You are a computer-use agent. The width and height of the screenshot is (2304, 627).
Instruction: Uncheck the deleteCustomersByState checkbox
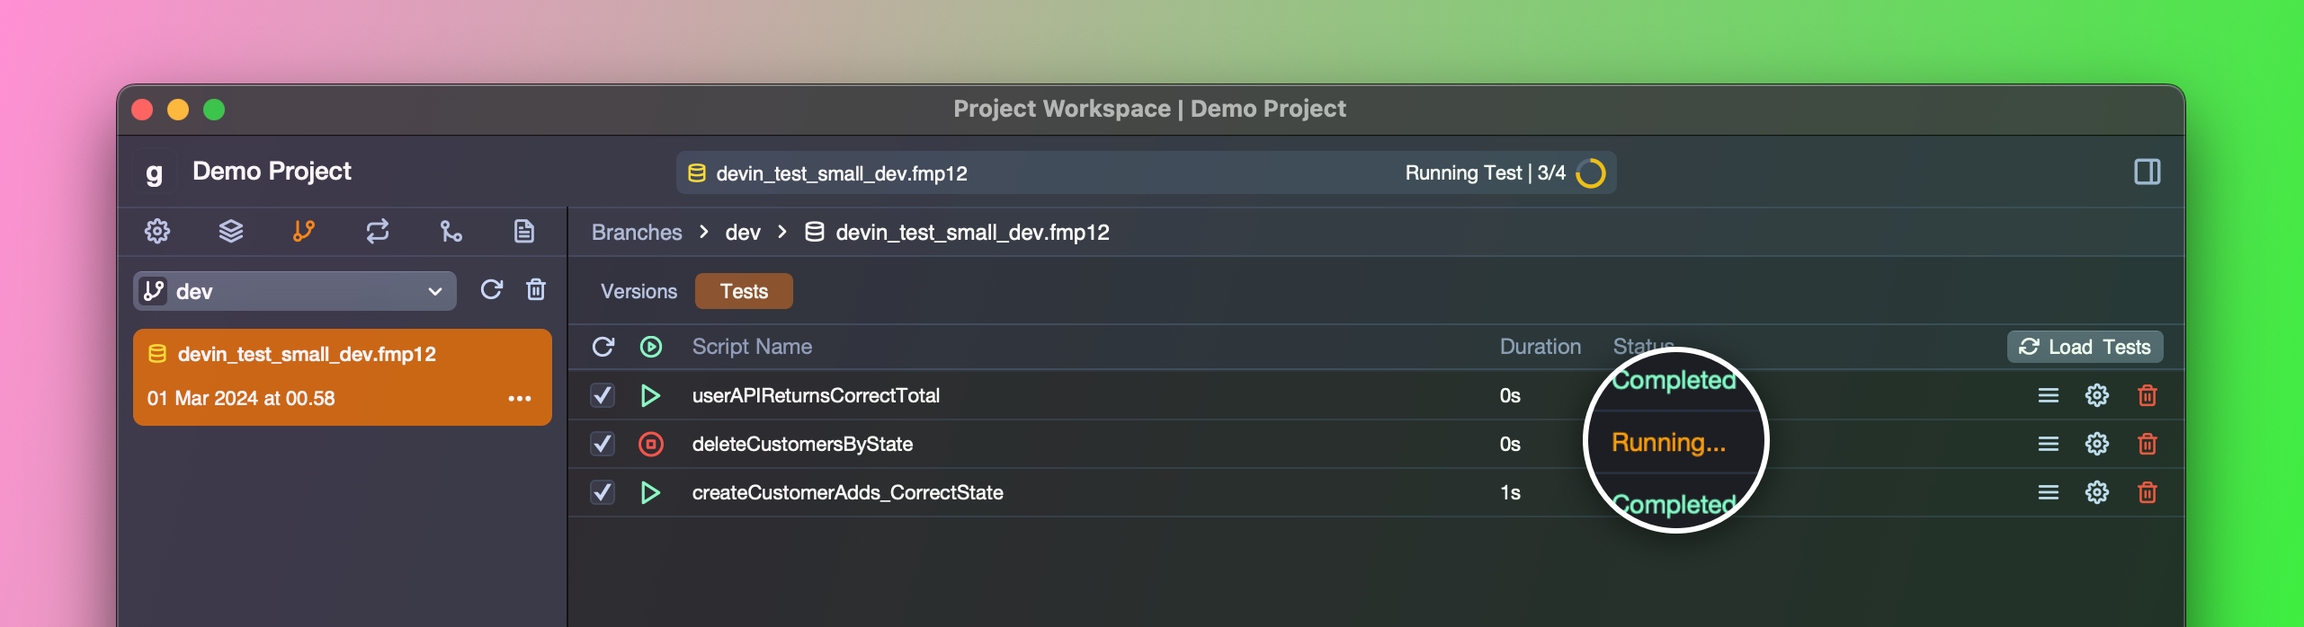coord(602,444)
